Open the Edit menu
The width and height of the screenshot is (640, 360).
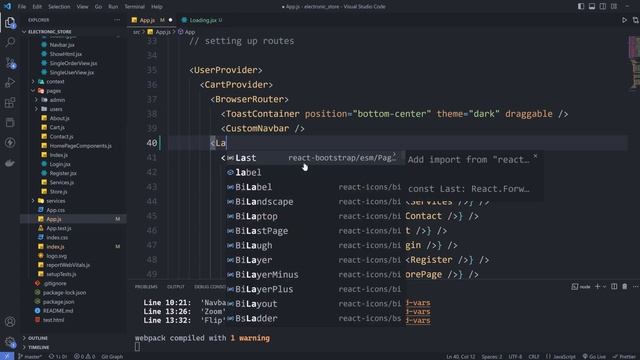point(37,7)
